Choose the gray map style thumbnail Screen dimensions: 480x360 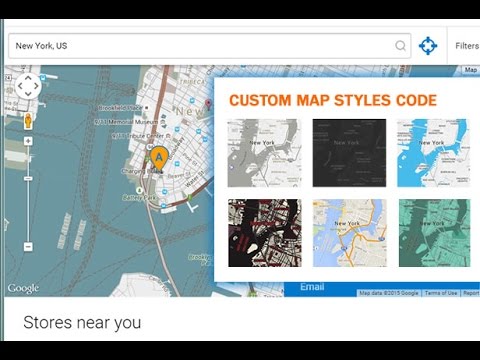(x=264, y=153)
